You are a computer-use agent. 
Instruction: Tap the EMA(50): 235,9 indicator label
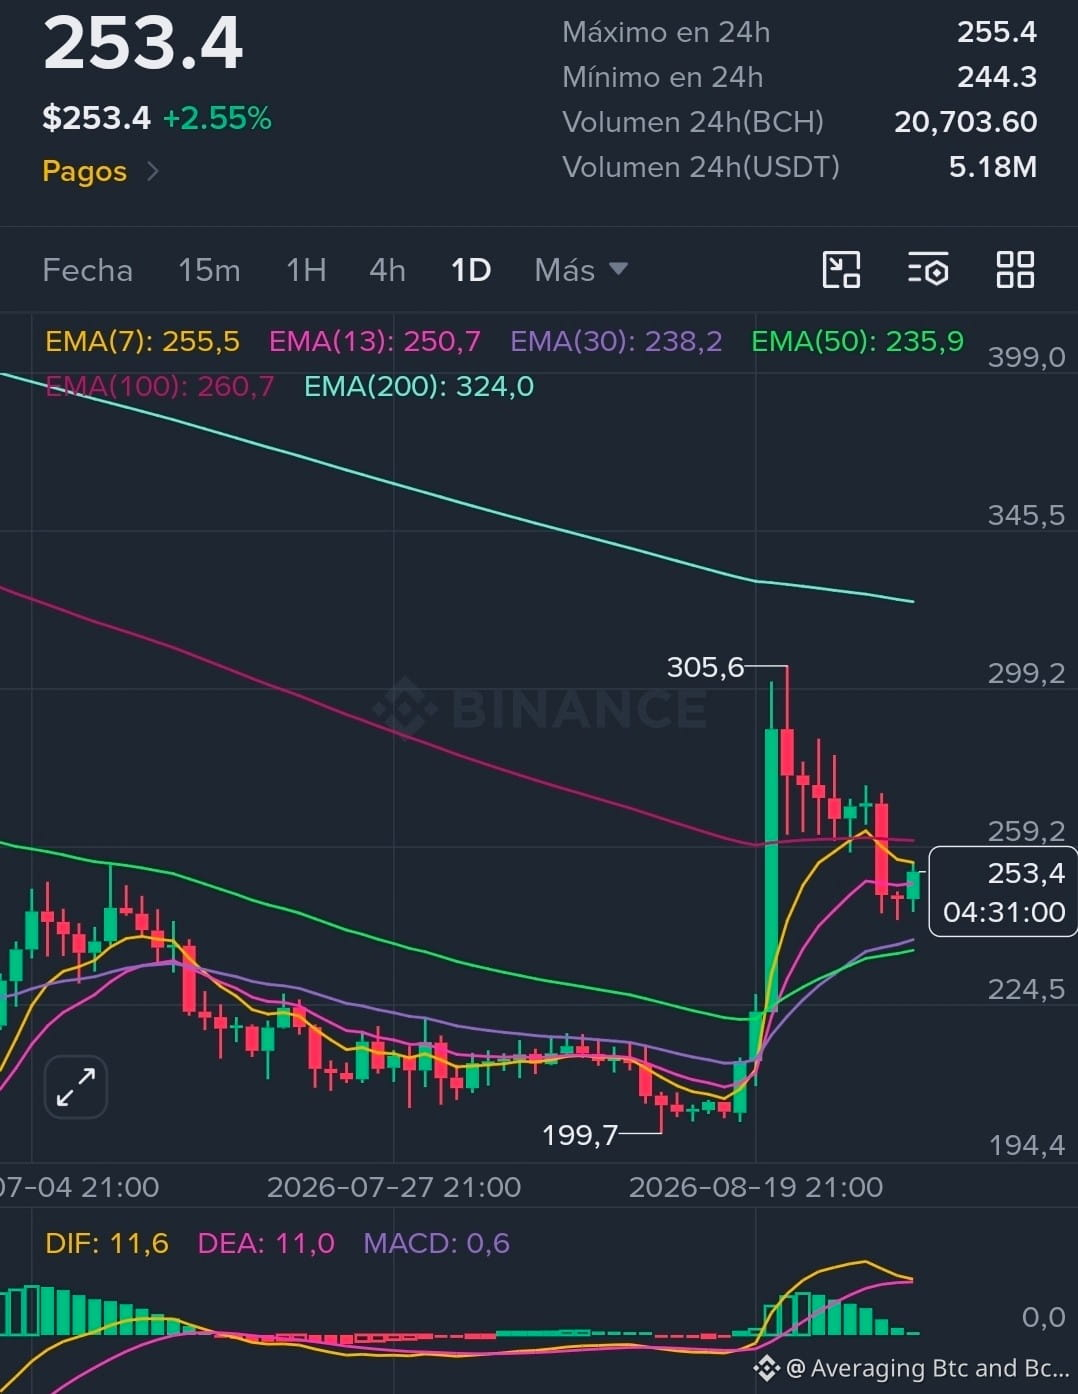tap(858, 341)
